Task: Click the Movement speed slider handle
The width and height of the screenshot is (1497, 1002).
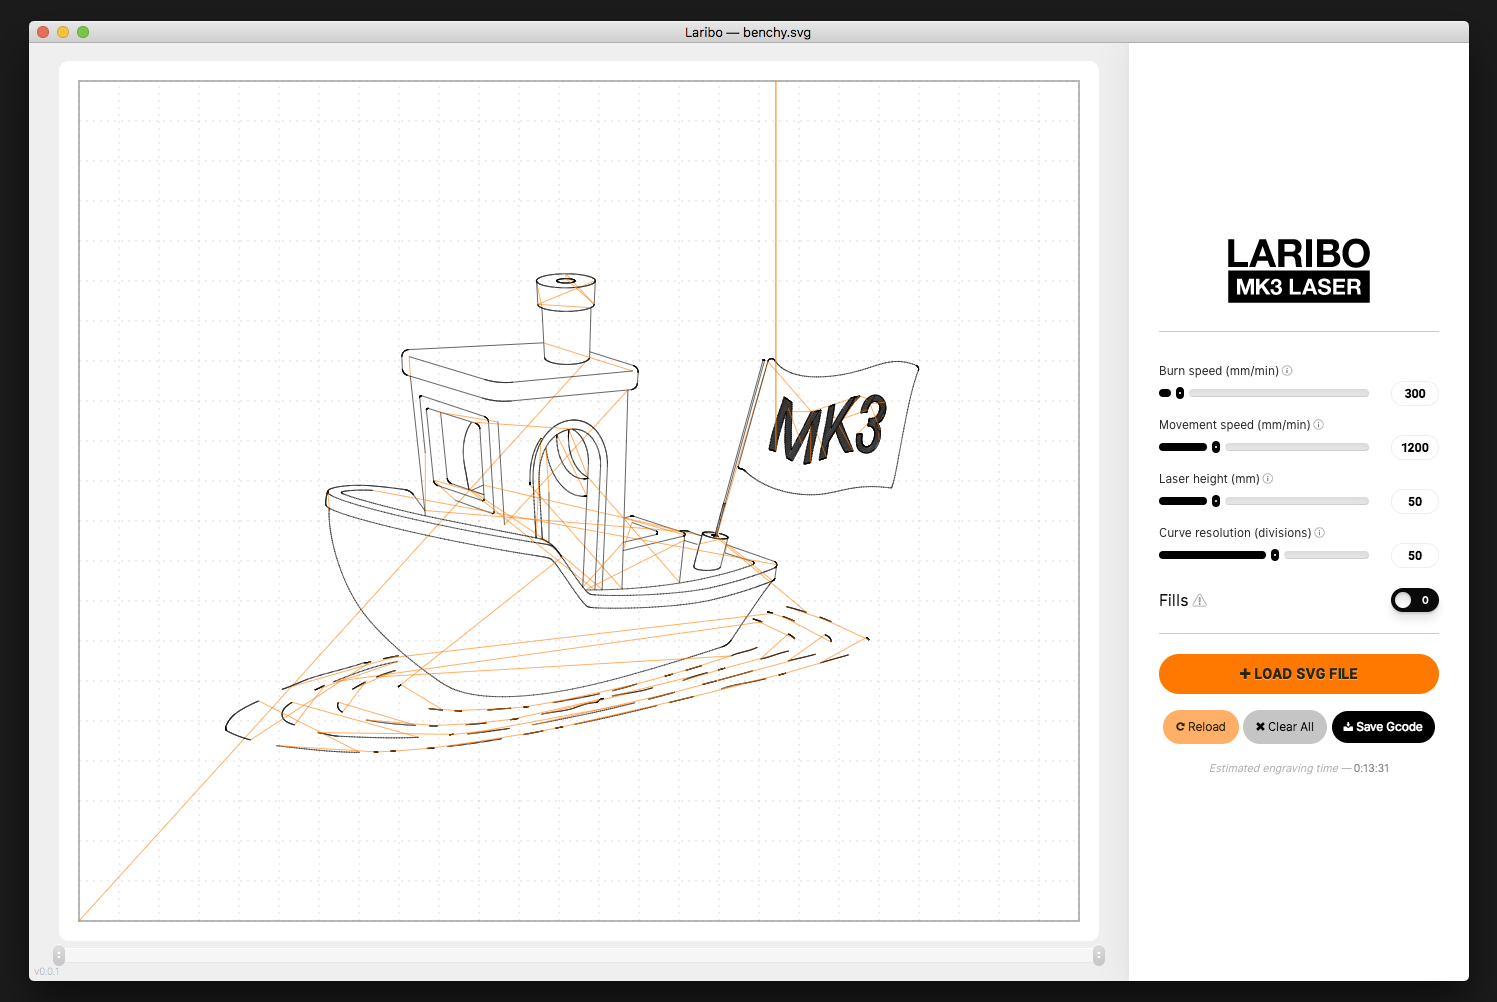Action: point(1216,447)
